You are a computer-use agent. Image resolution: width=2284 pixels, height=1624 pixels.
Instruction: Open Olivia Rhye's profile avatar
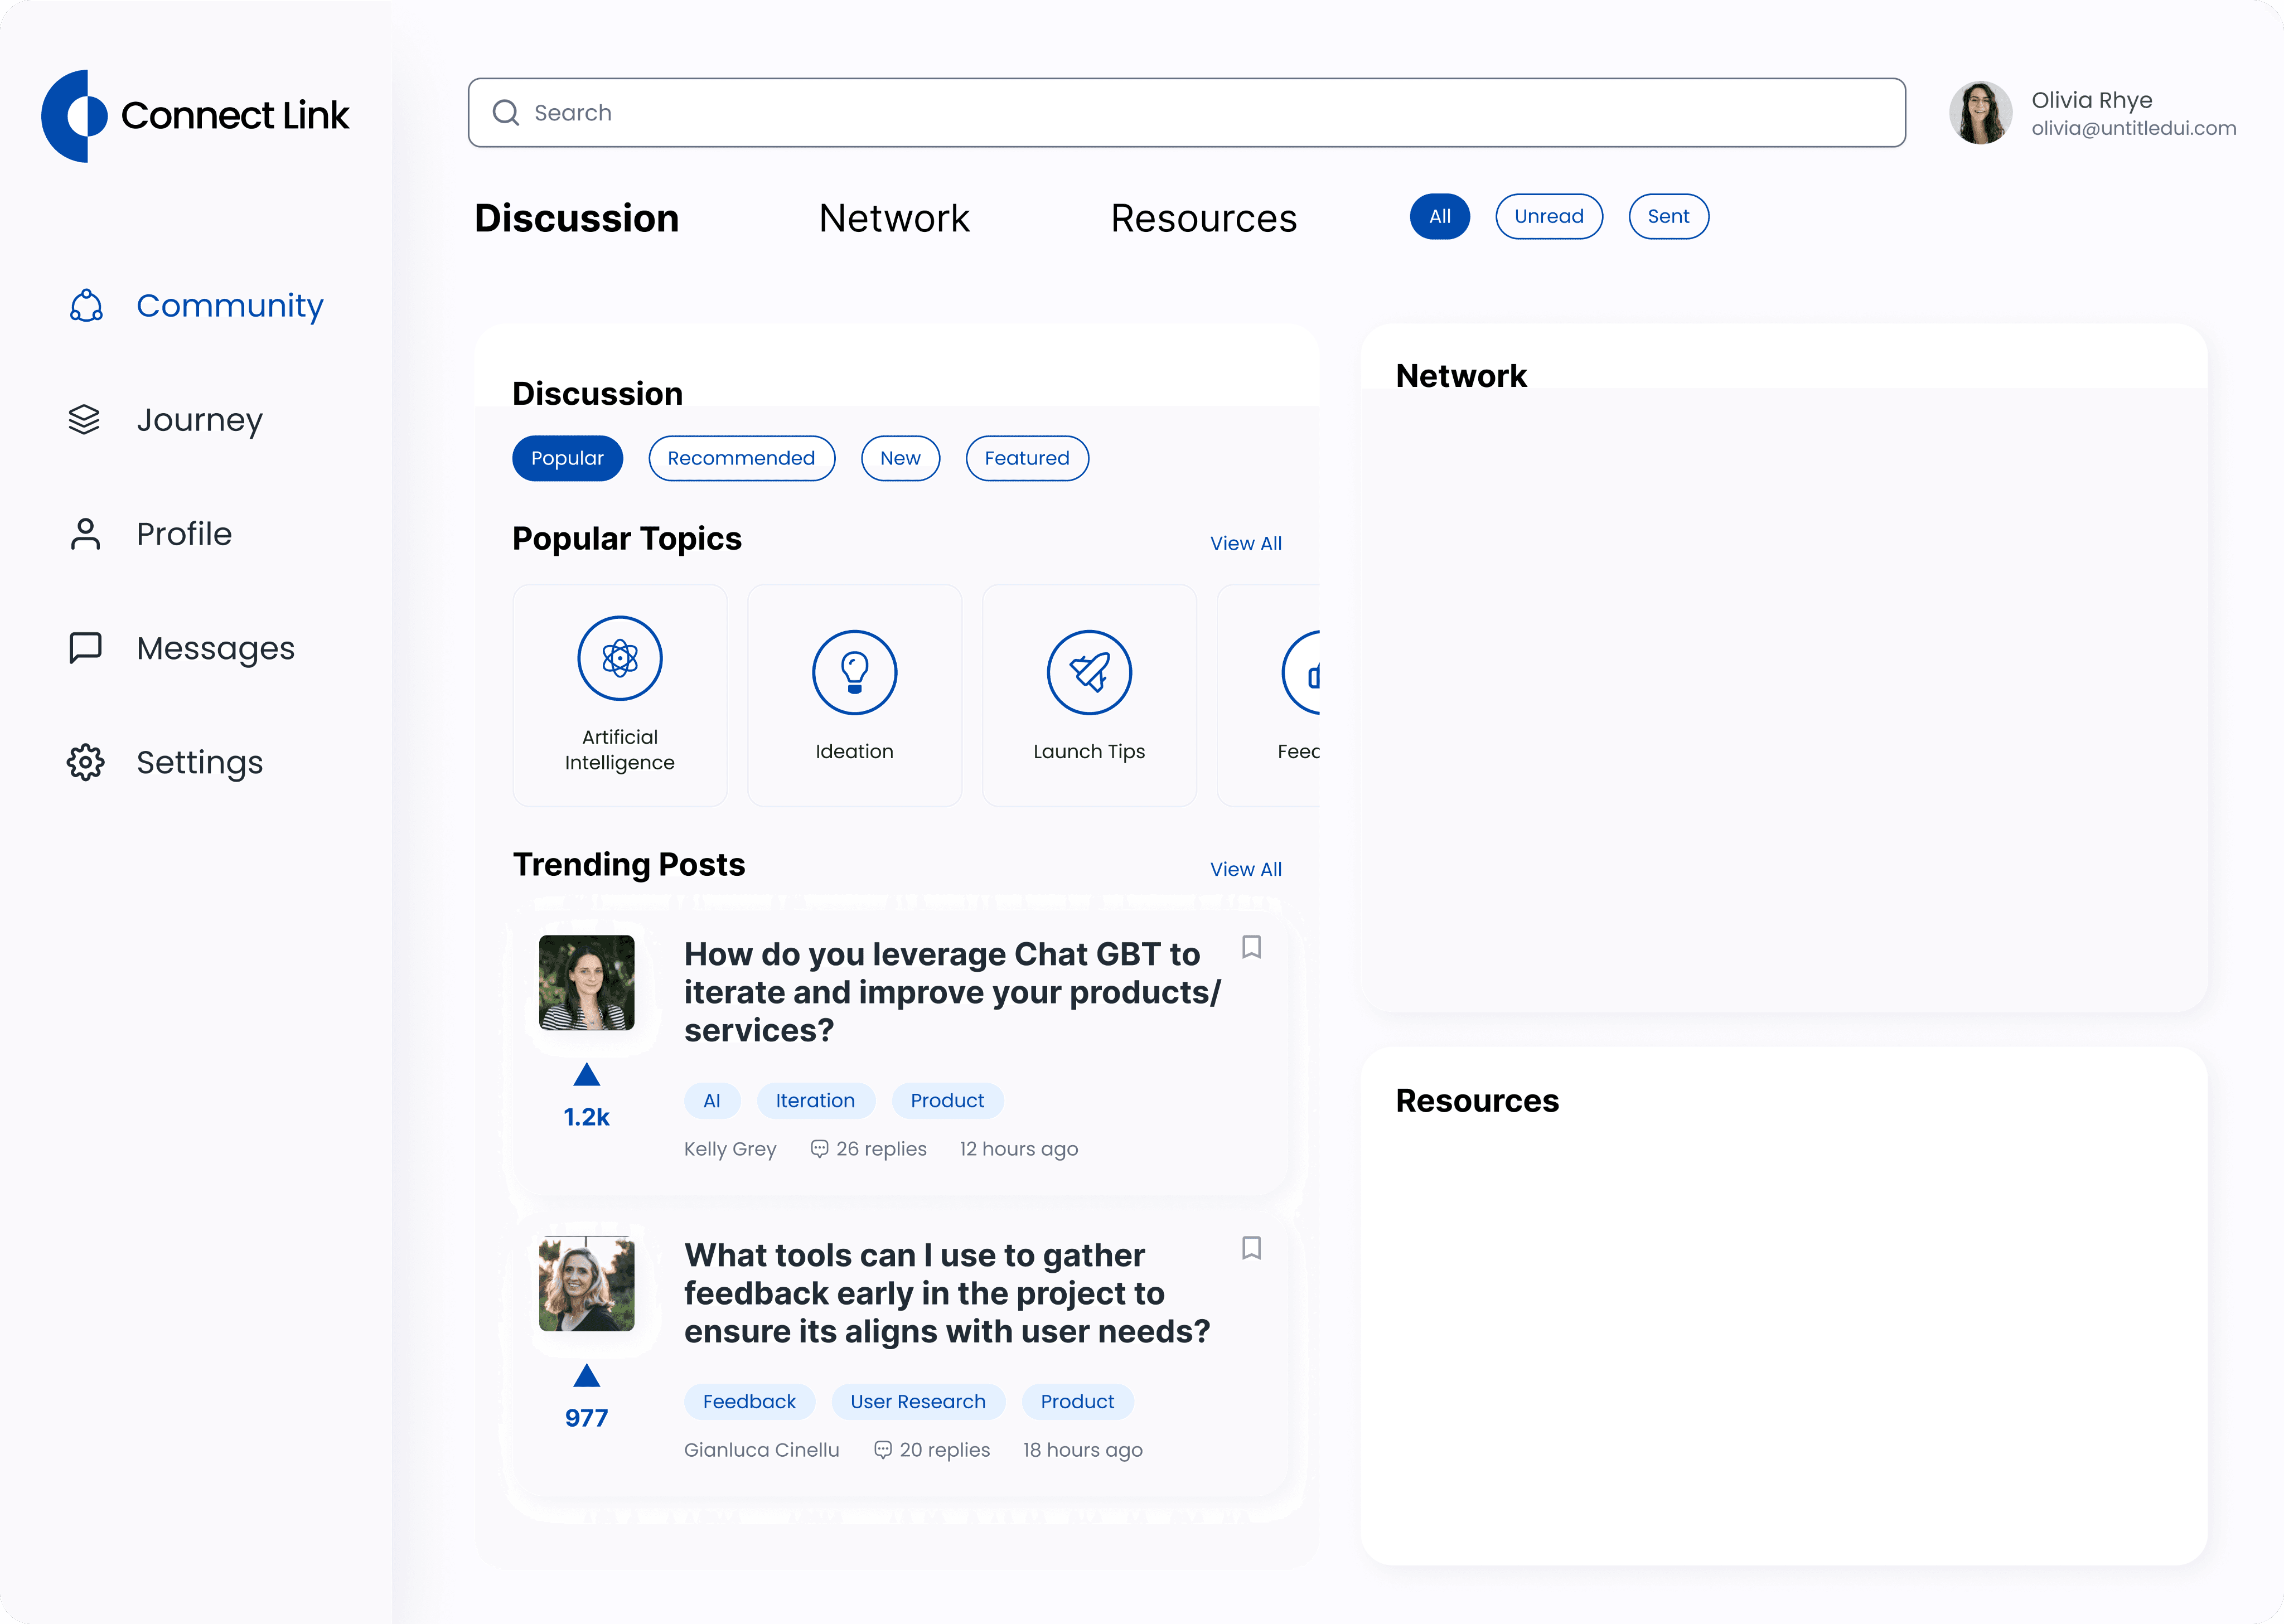(1980, 113)
